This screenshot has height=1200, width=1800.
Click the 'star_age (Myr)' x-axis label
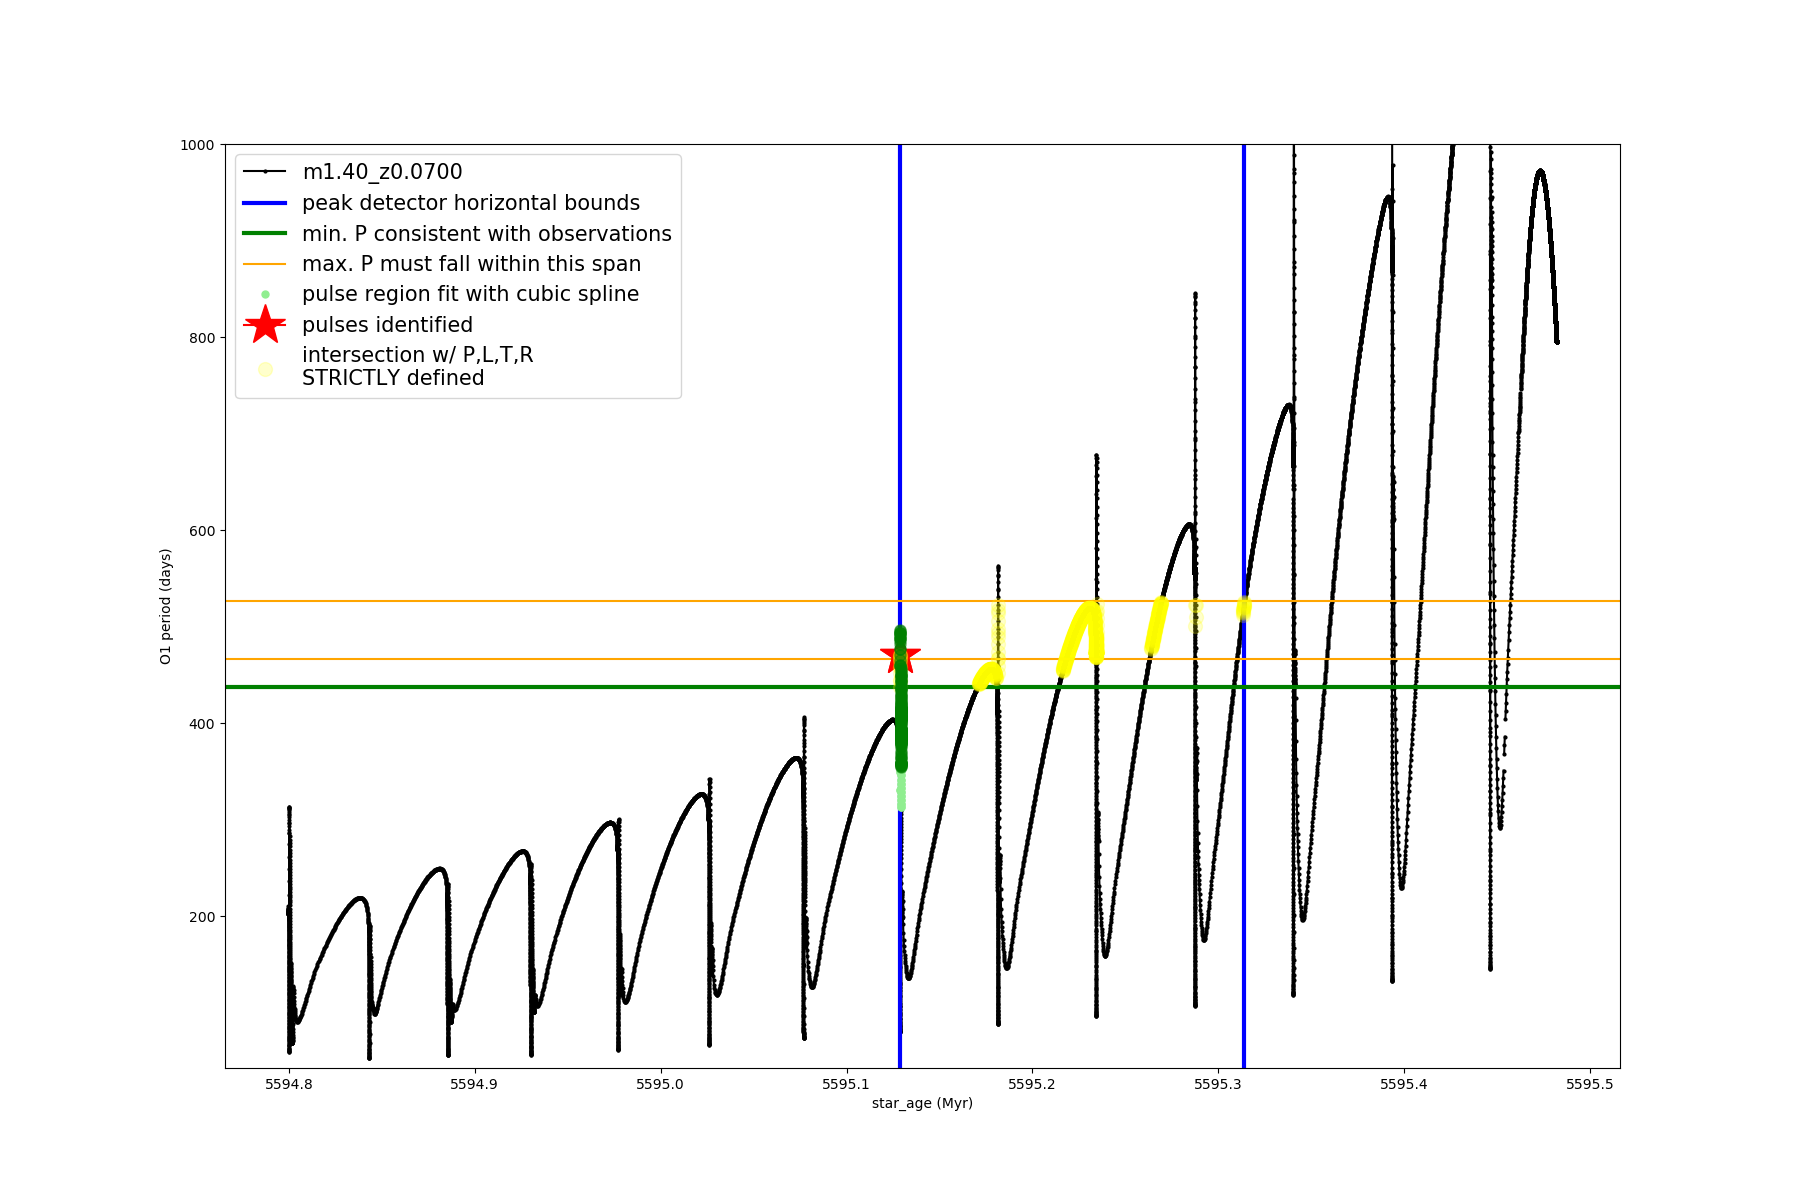[922, 1103]
